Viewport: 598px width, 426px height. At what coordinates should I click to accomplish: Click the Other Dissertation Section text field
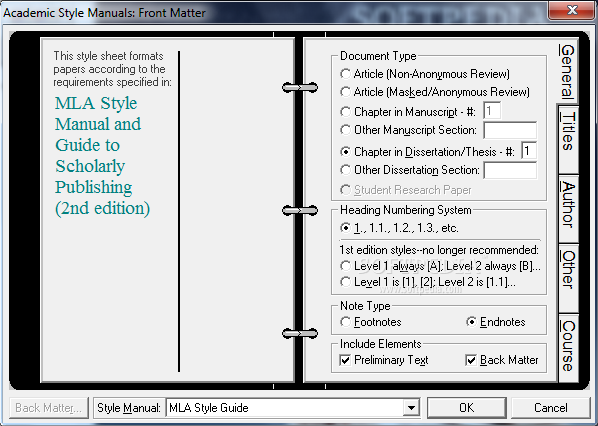[x=510, y=170]
